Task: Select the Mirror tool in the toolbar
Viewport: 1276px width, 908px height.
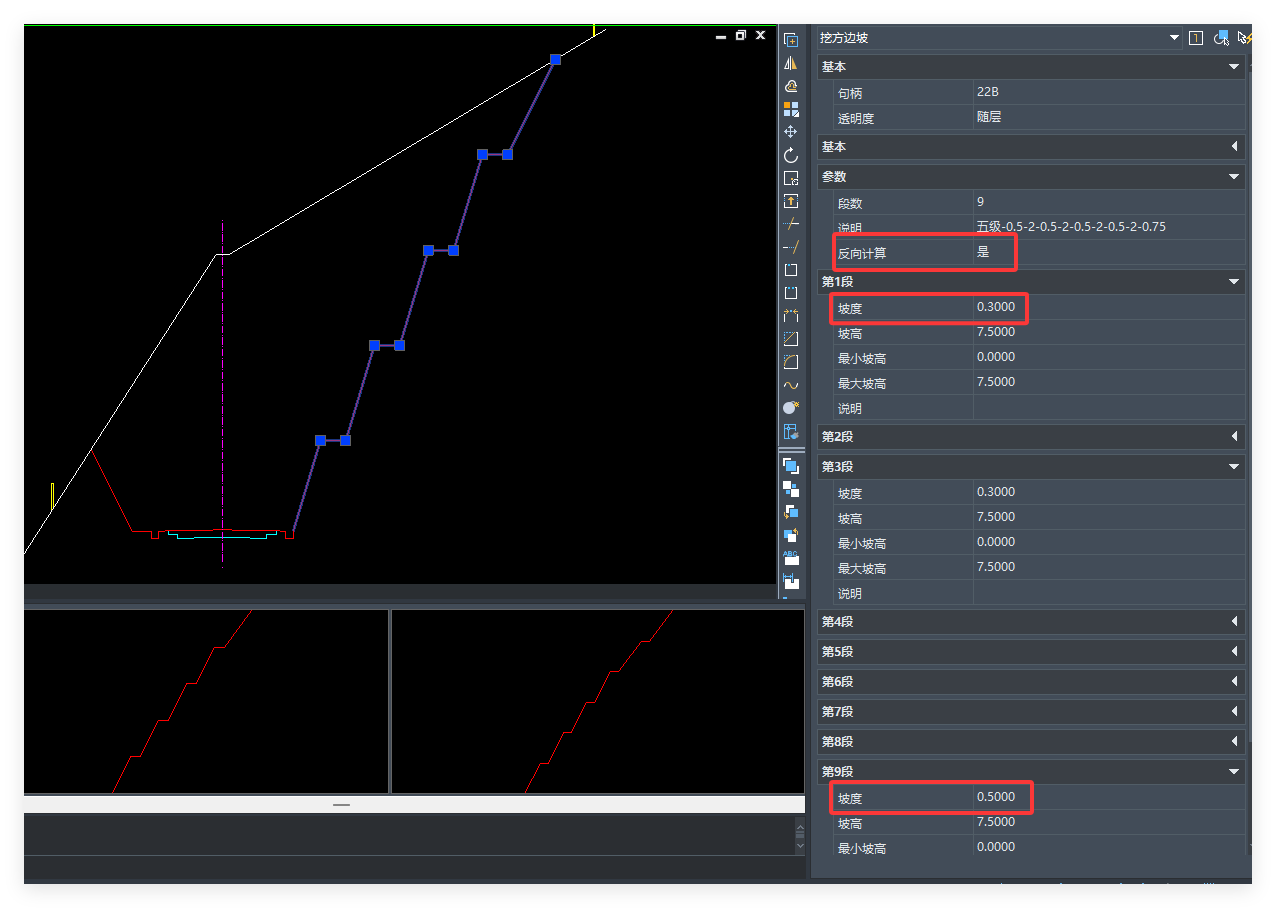Action: pyautogui.click(x=790, y=62)
